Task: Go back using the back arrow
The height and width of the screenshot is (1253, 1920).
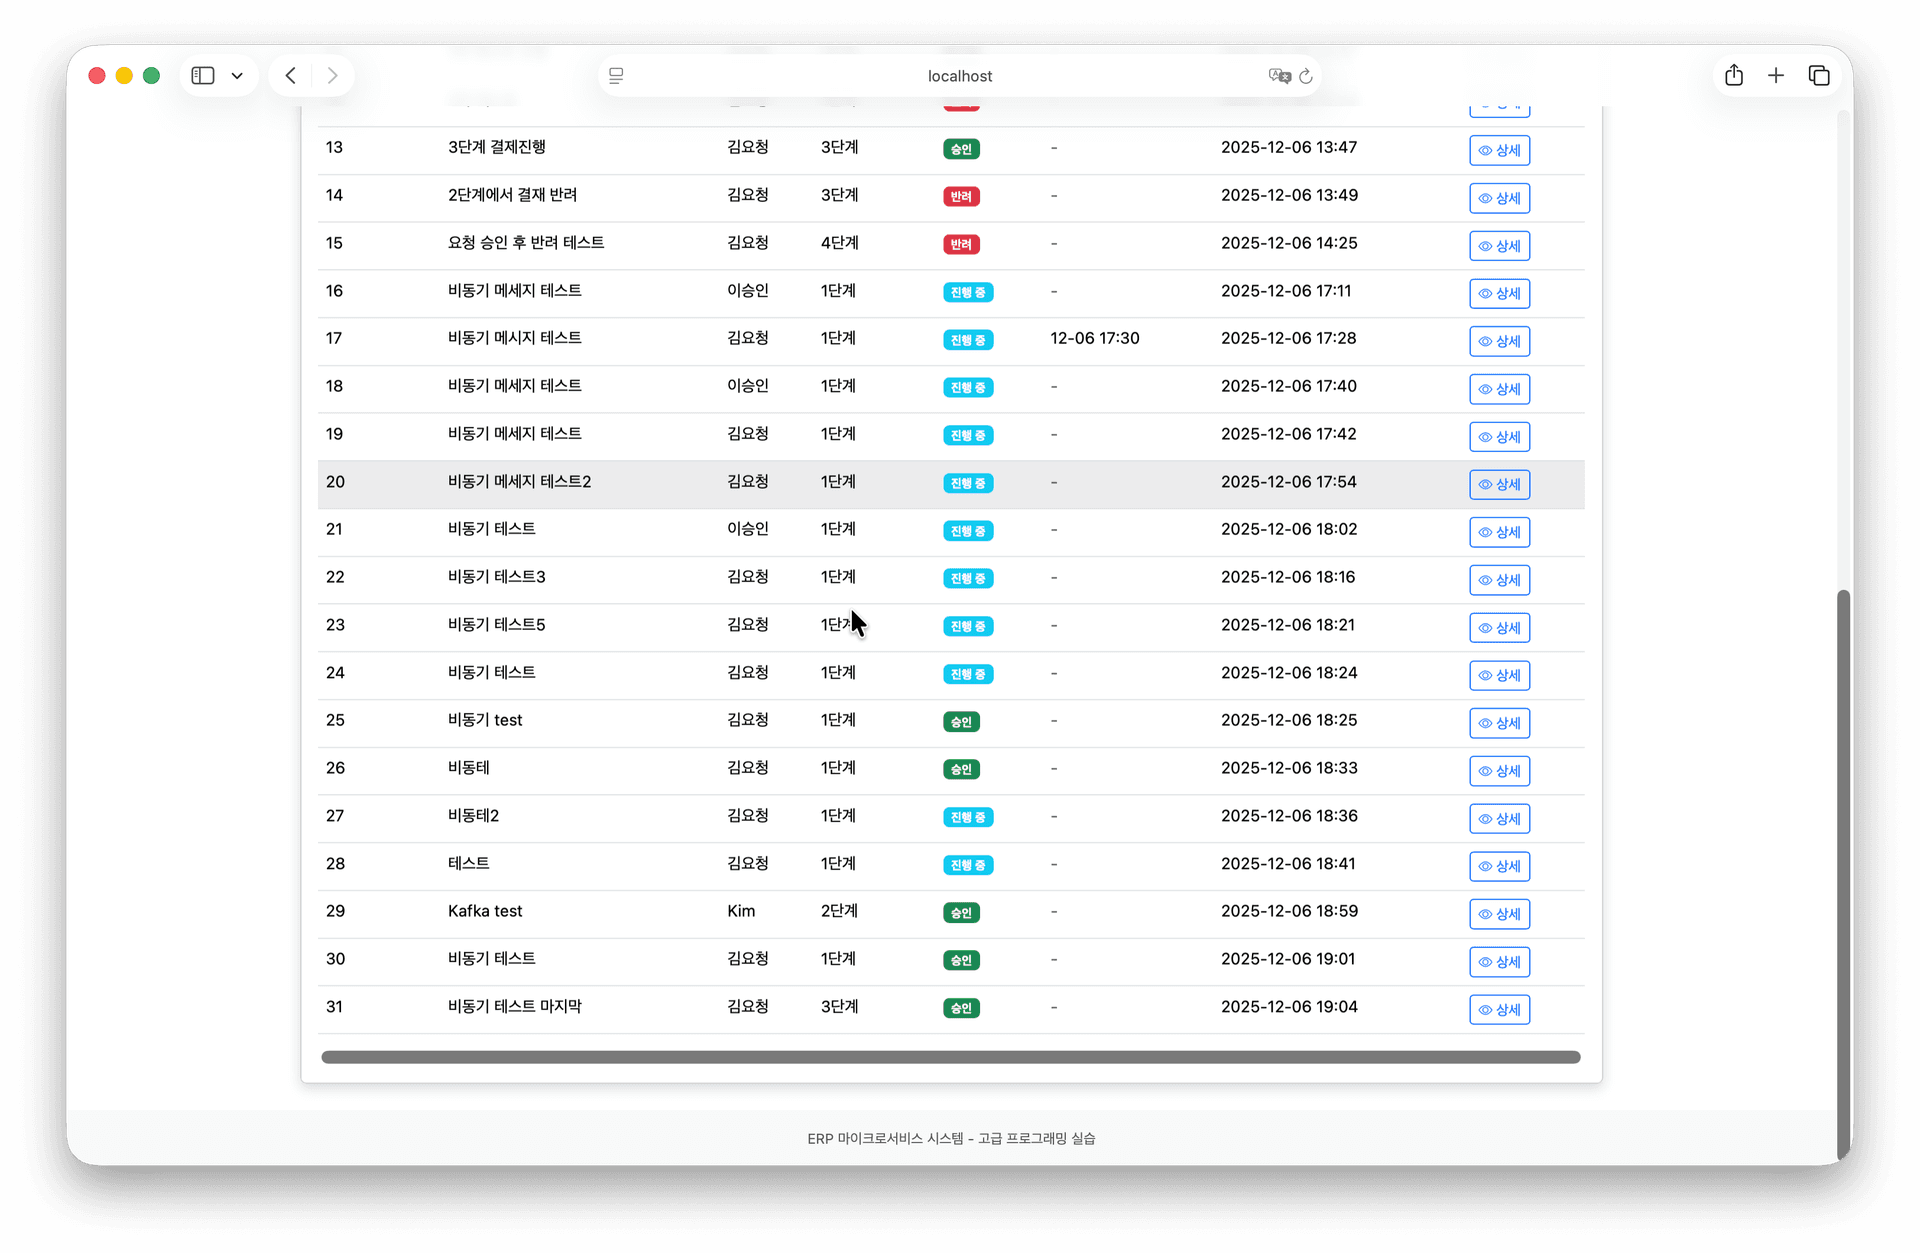Action: tap(291, 76)
